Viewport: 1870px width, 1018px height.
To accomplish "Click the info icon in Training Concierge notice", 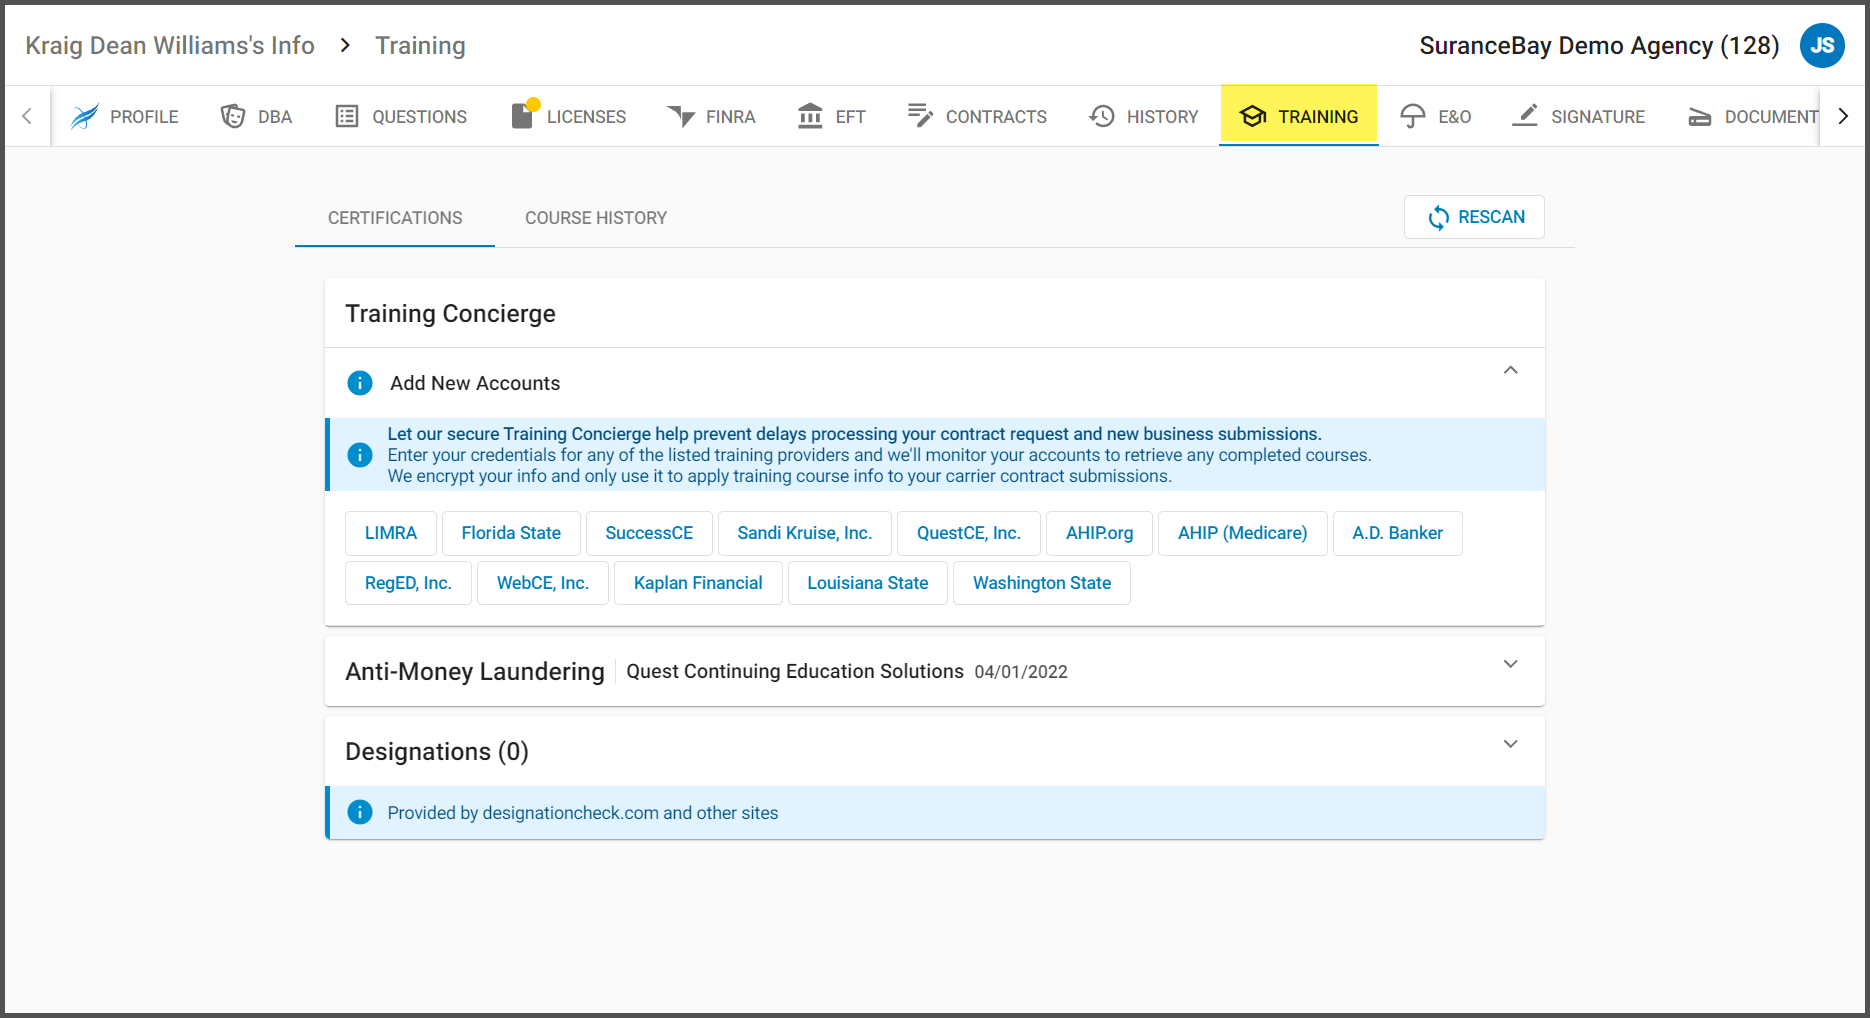I will (x=360, y=455).
